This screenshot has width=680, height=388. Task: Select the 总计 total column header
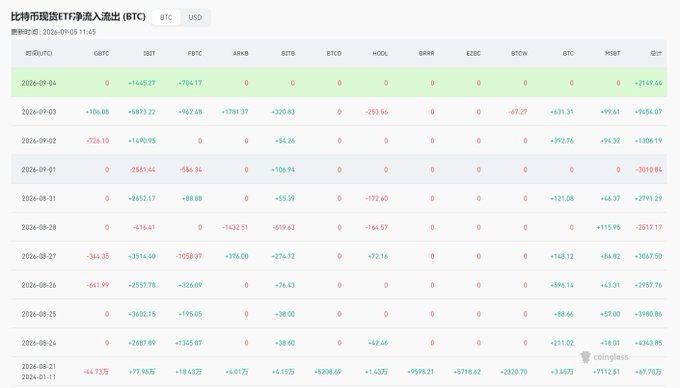[x=656, y=53]
